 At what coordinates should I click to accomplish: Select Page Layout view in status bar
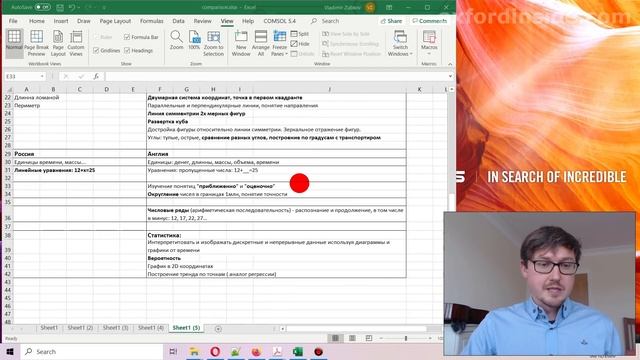352,338
